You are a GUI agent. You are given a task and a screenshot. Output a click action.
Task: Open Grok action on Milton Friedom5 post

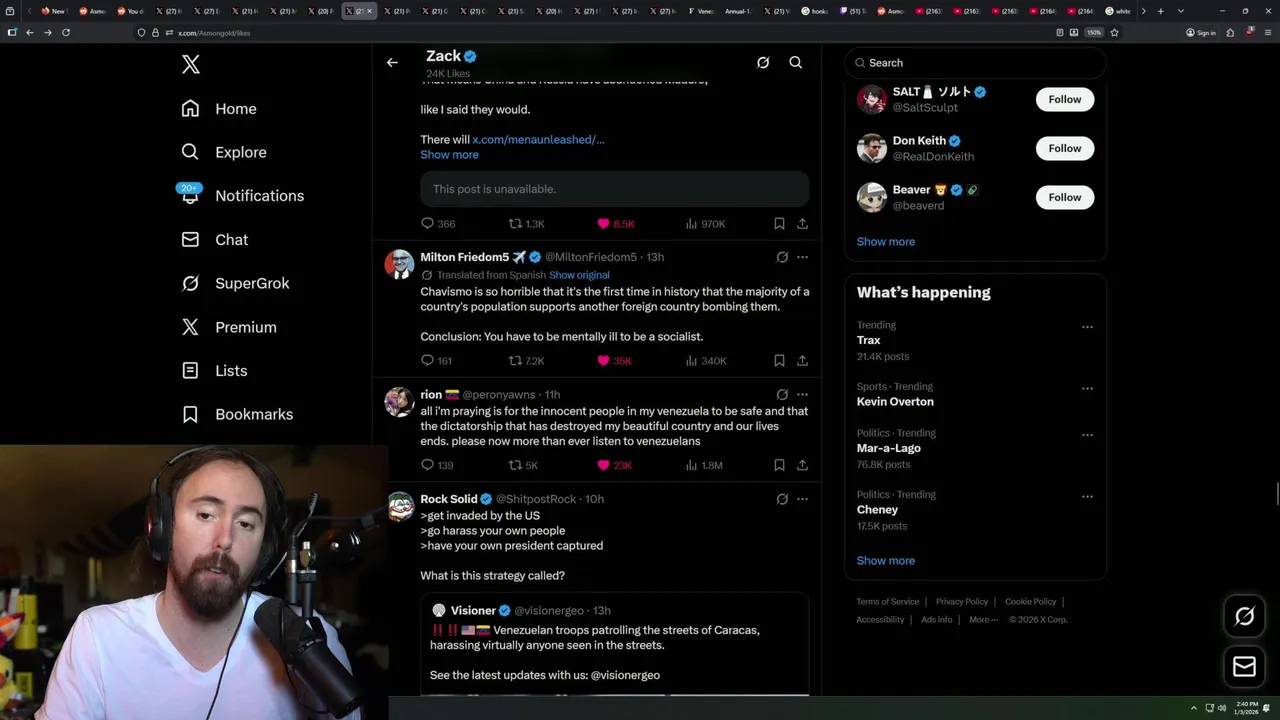pos(782,257)
